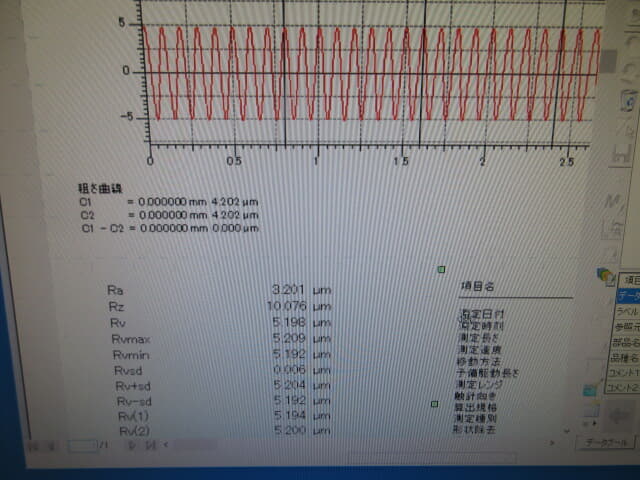The image size is (640, 480).
Task: Jump to the last page with the navigation arrow
Action: tap(150, 445)
